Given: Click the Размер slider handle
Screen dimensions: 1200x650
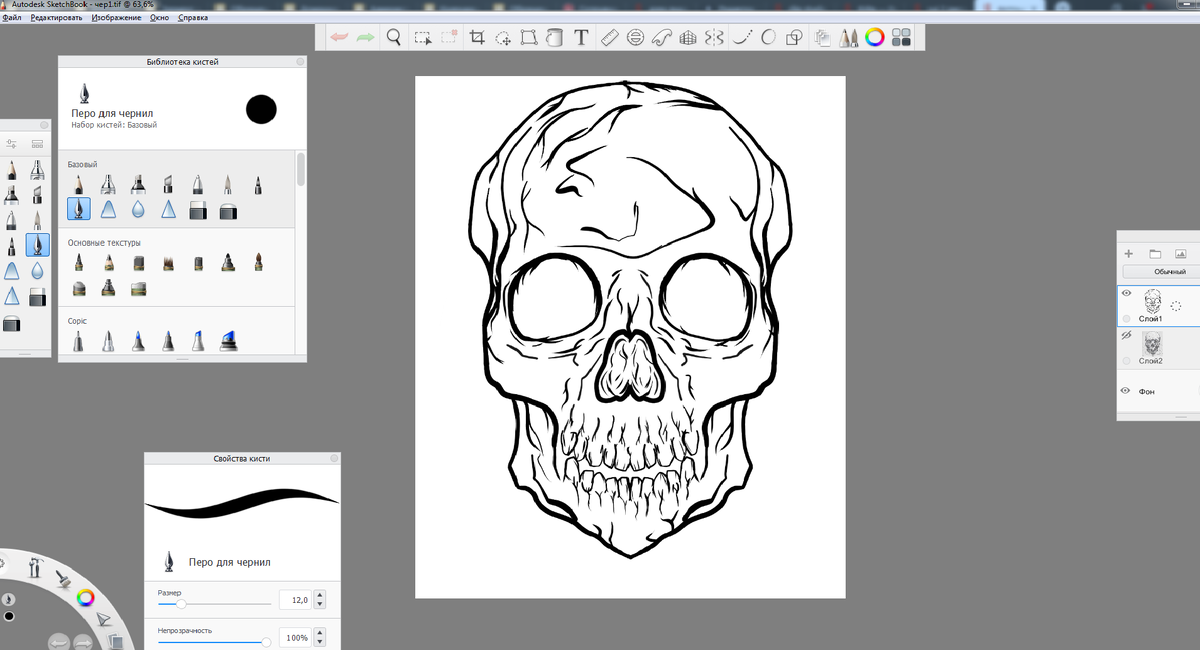Looking at the screenshot, I should 181,604.
